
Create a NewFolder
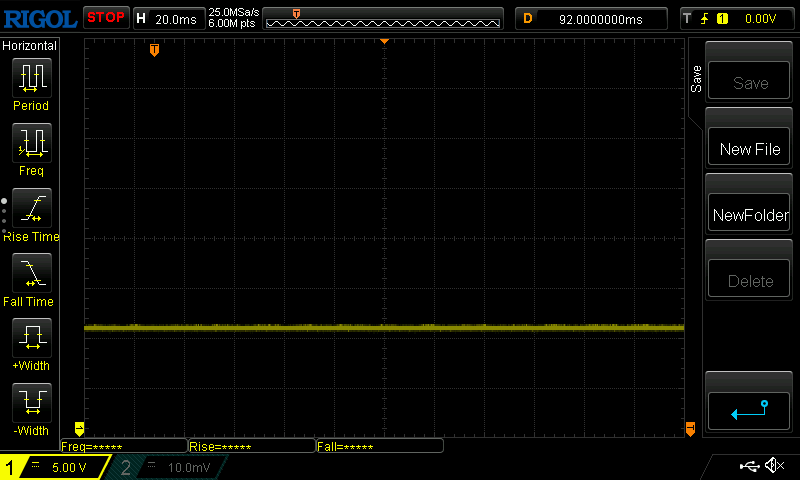748,213
